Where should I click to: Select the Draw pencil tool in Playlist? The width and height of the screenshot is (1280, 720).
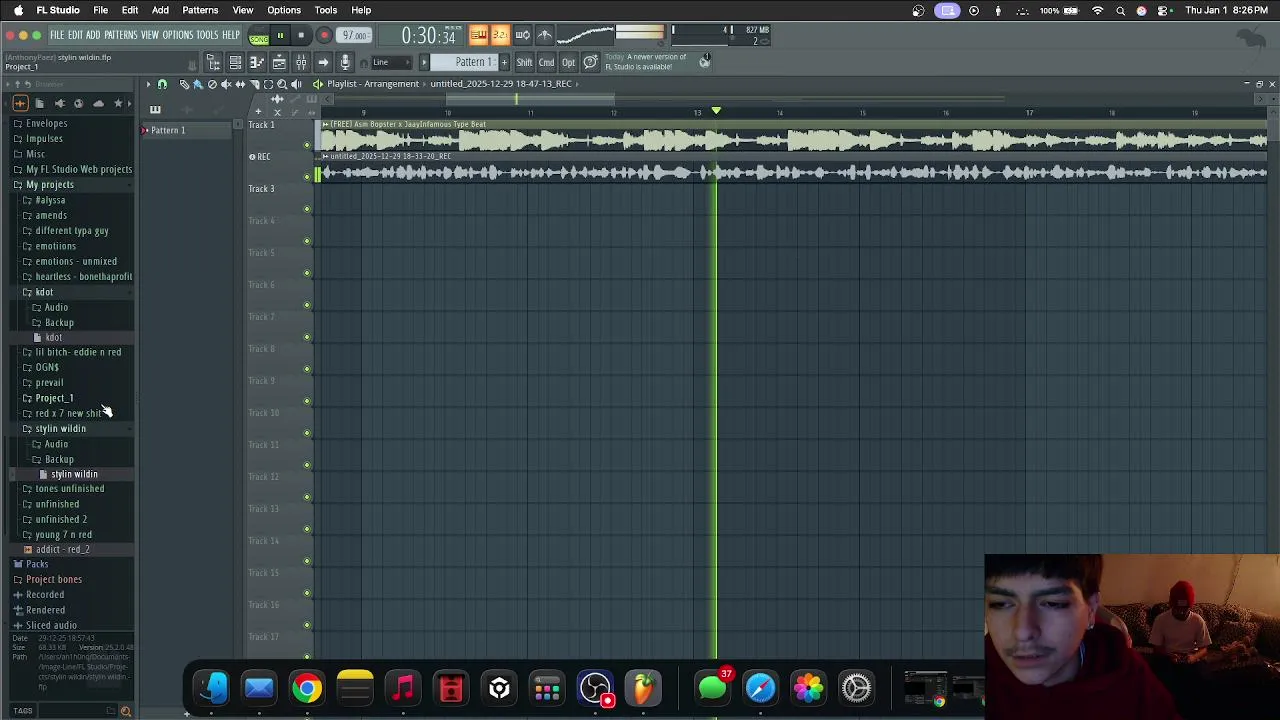(184, 84)
